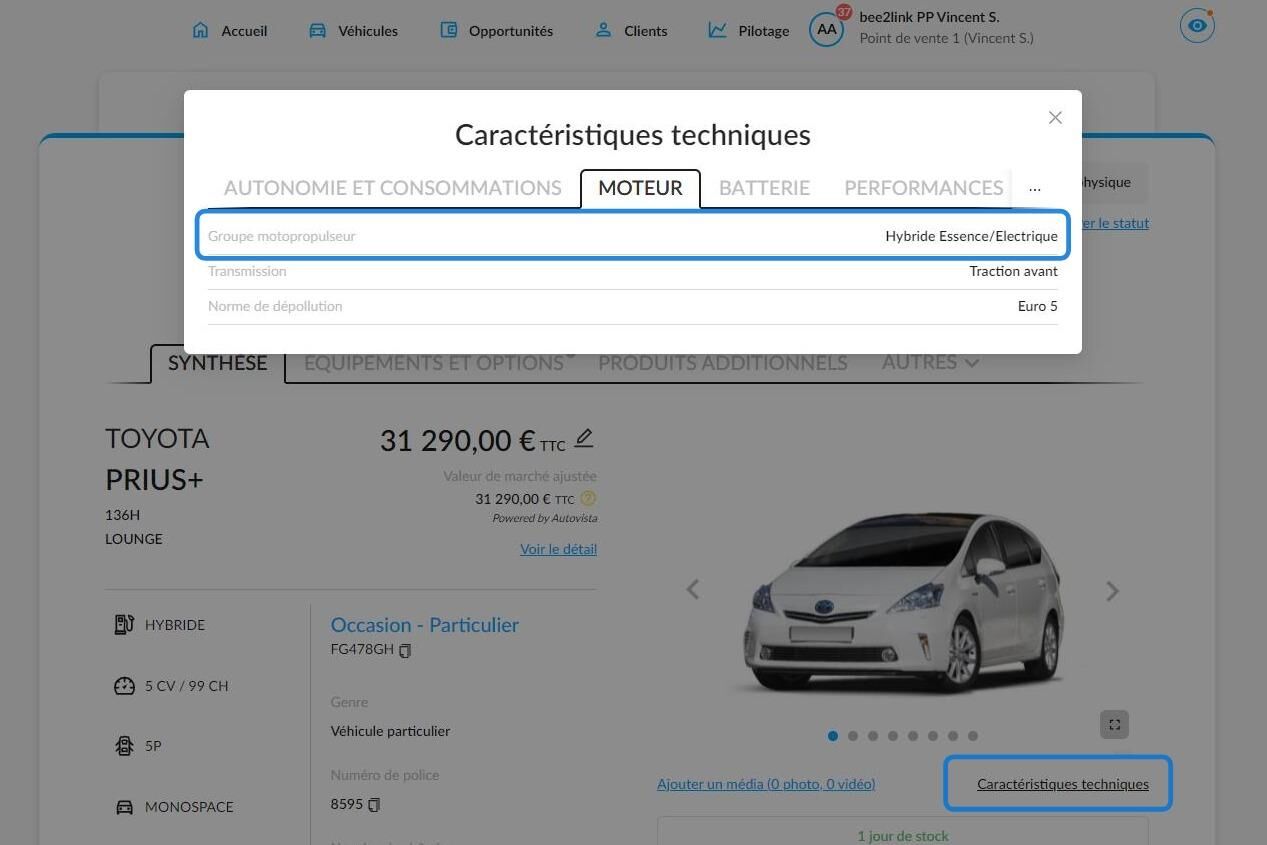Select AUTONOMIE ET CONSOMMATIONS tab
This screenshot has height=845, width=1267.
(x=393, y=188)
